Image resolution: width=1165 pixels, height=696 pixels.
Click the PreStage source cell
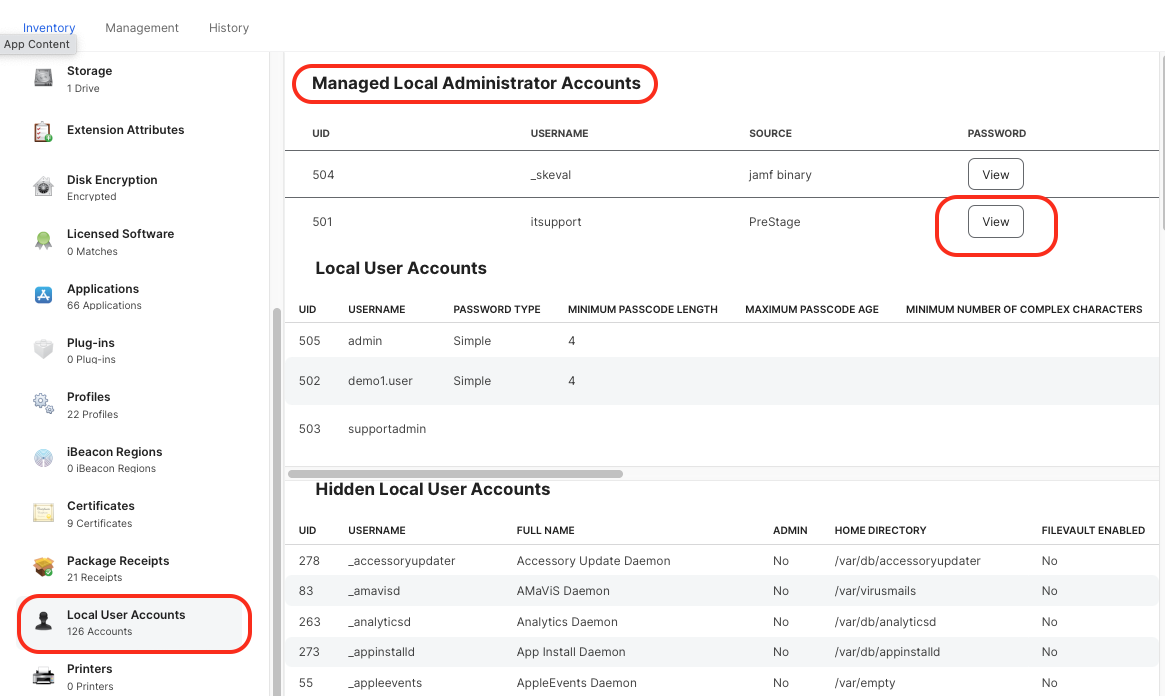(x=774, y=221)
